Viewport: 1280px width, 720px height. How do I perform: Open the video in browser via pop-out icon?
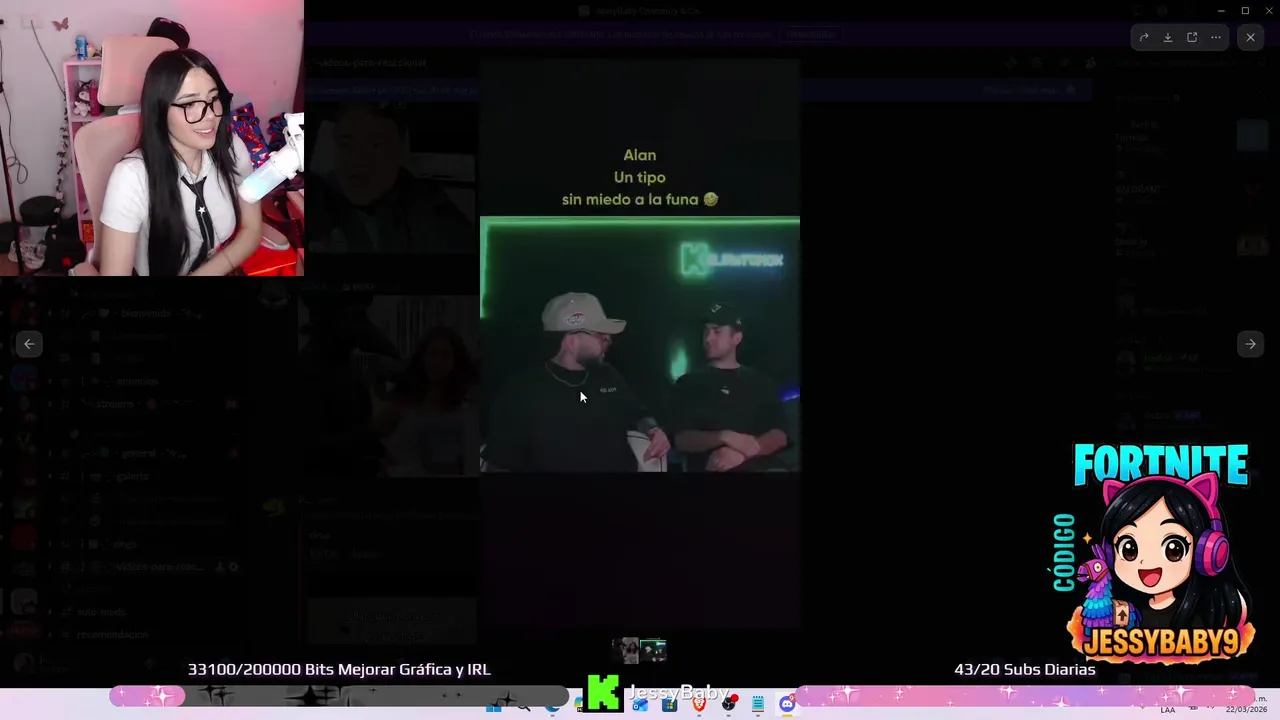coord(1192,37)
